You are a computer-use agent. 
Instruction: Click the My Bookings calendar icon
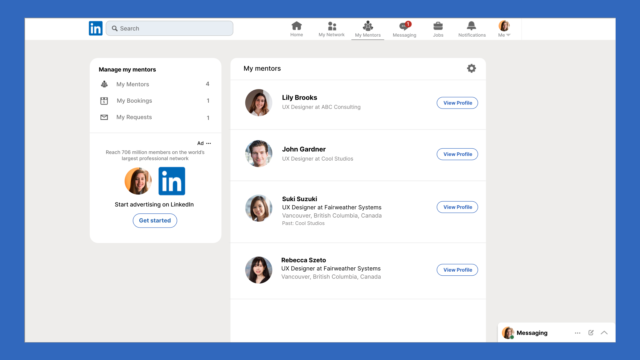[x=104, y=101]
